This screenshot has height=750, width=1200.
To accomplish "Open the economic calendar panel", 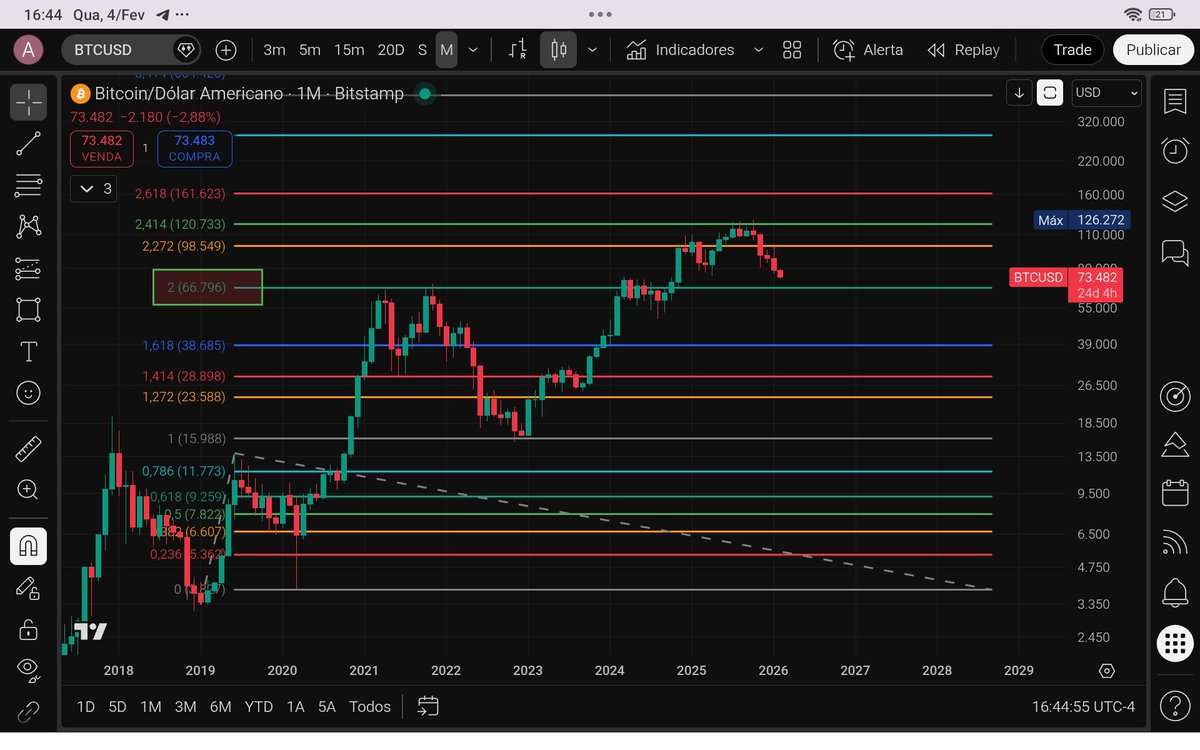I will tap(1175, 493).
